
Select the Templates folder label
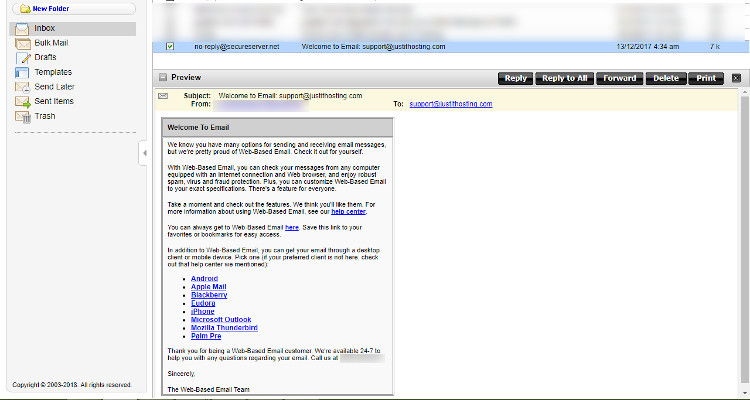click(53, 72)
